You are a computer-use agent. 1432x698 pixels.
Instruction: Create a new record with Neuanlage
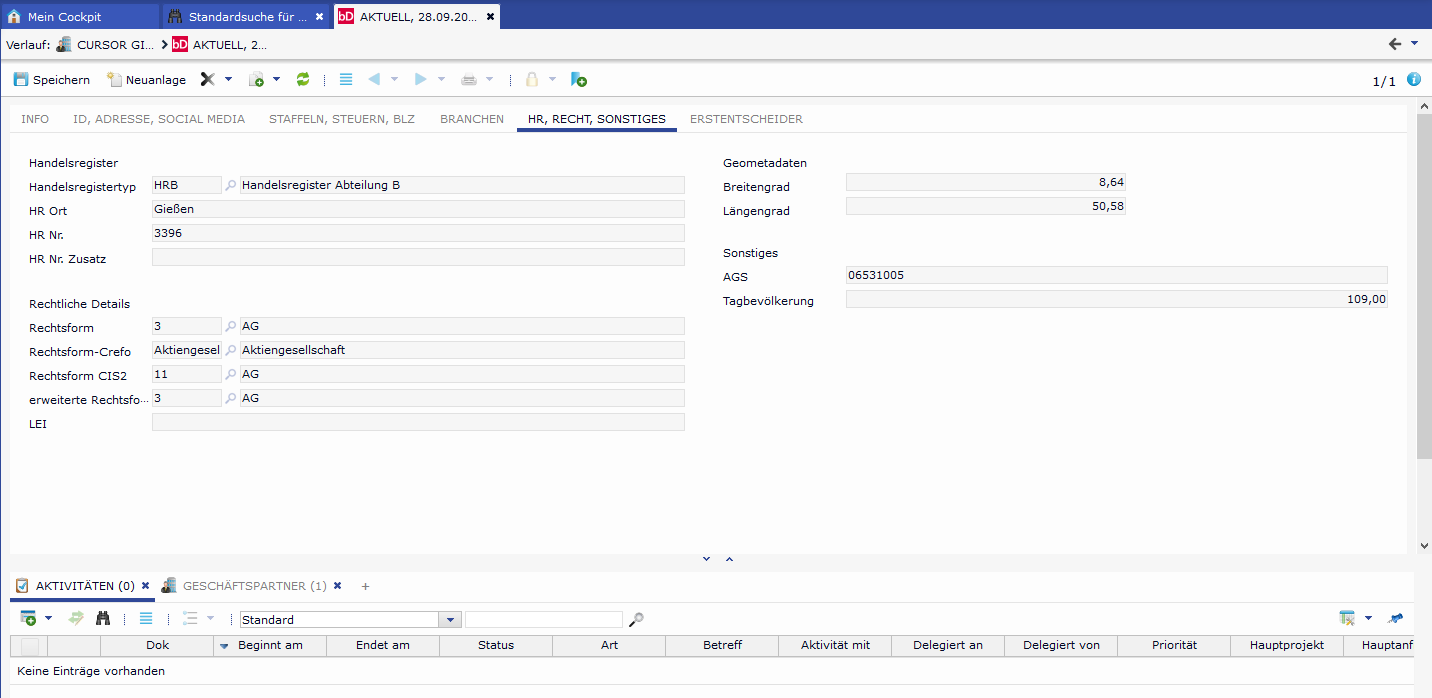pyautogui.click(x=146, y=80)
